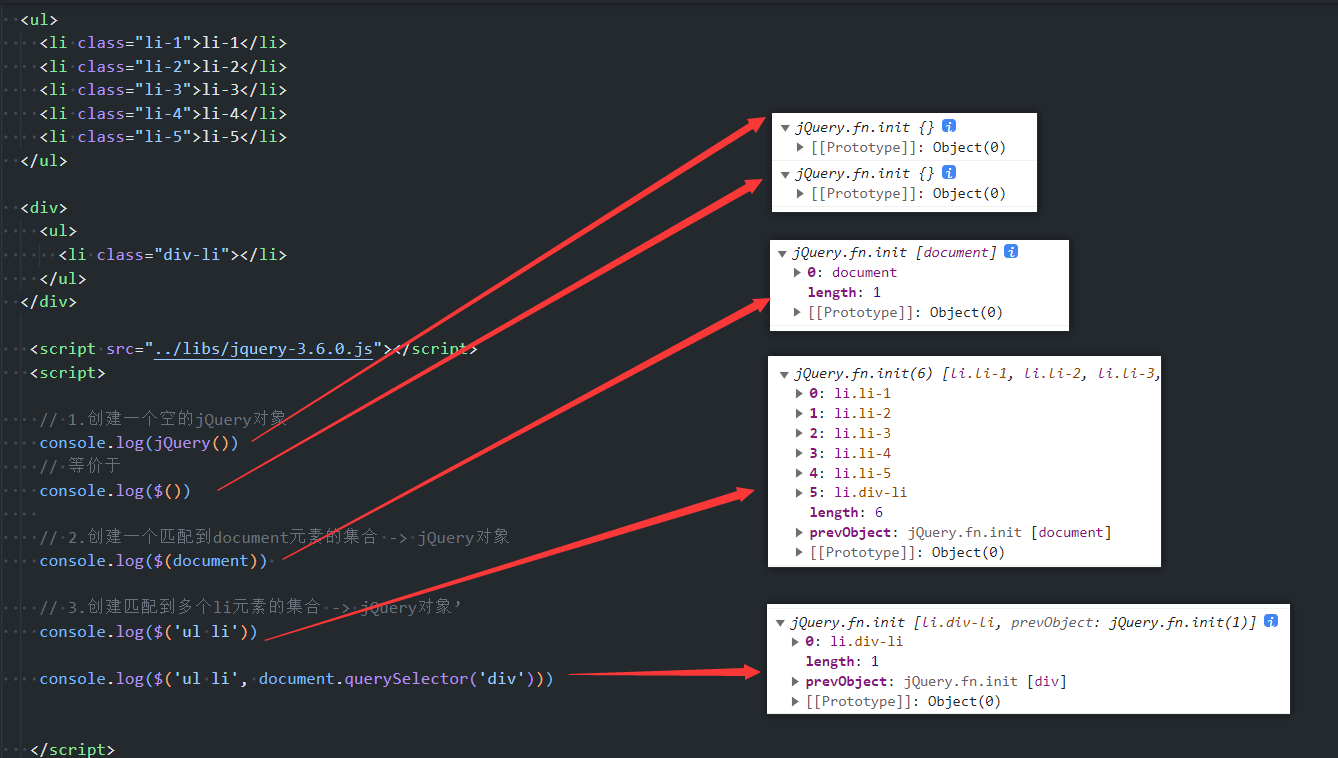Expand prevObject: jQuery.fn.init [document]
The image size is (1338, 758).
(799, 532)
